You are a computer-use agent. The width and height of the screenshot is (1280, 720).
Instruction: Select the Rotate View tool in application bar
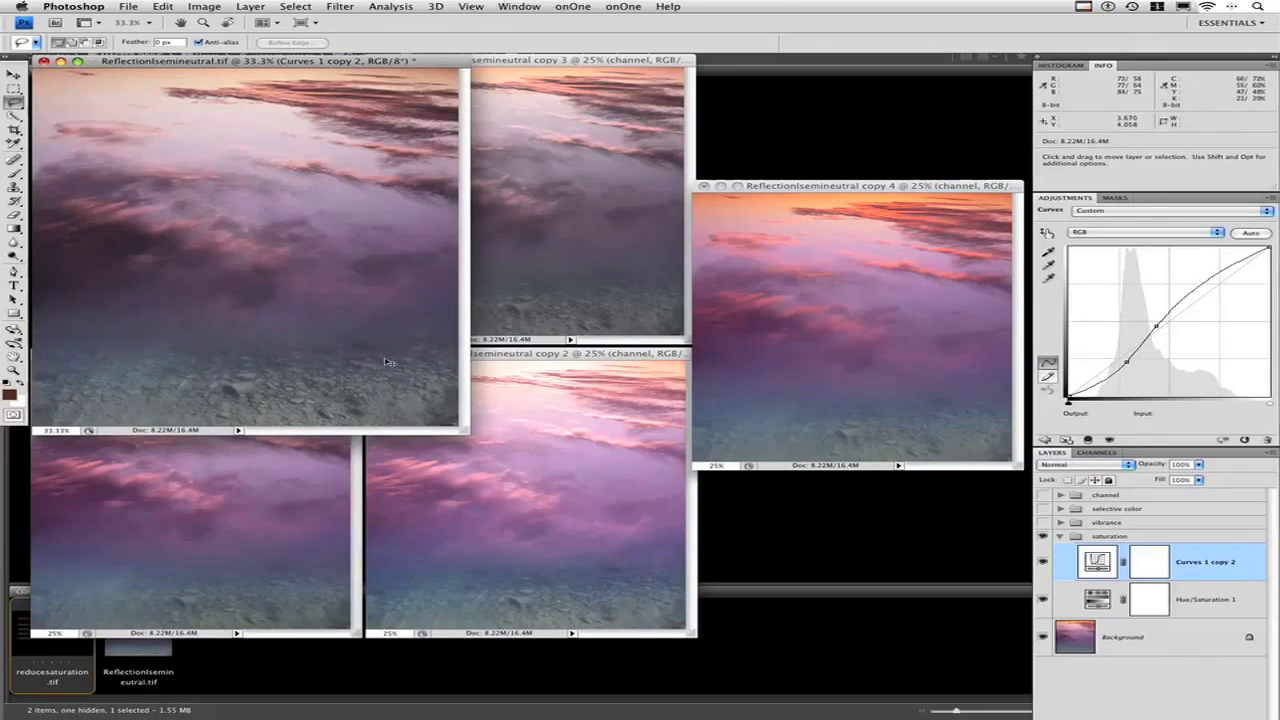(x=228, y=22)
